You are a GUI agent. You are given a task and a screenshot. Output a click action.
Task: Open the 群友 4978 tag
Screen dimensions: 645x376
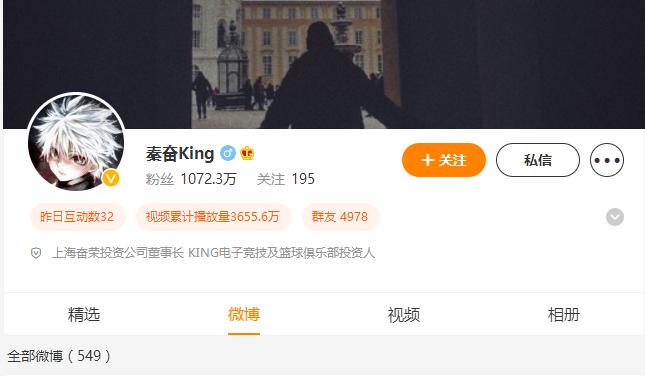340,217
